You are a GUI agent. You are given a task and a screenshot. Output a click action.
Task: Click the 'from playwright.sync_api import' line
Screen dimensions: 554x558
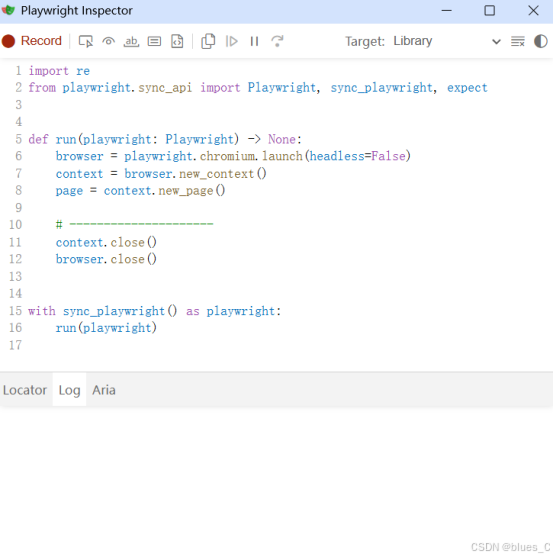[258, 88]
